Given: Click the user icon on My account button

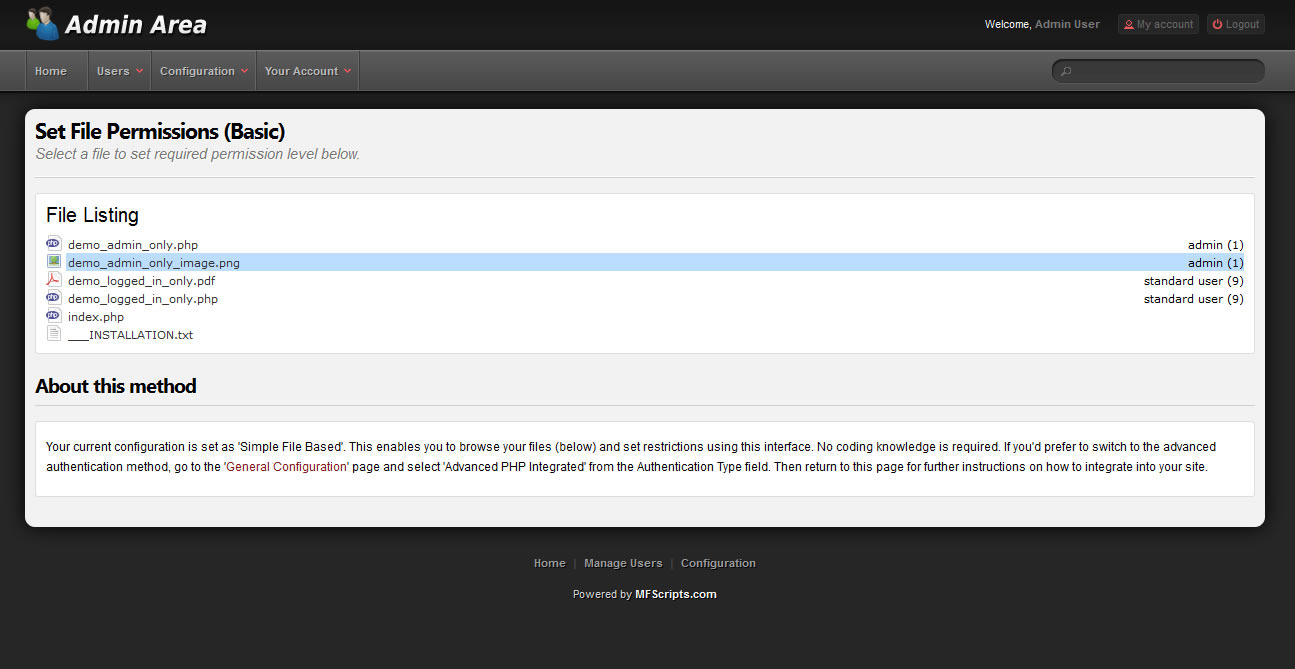Looking at the screenshot, I should pyautogui.click(x=1129, y=24).
